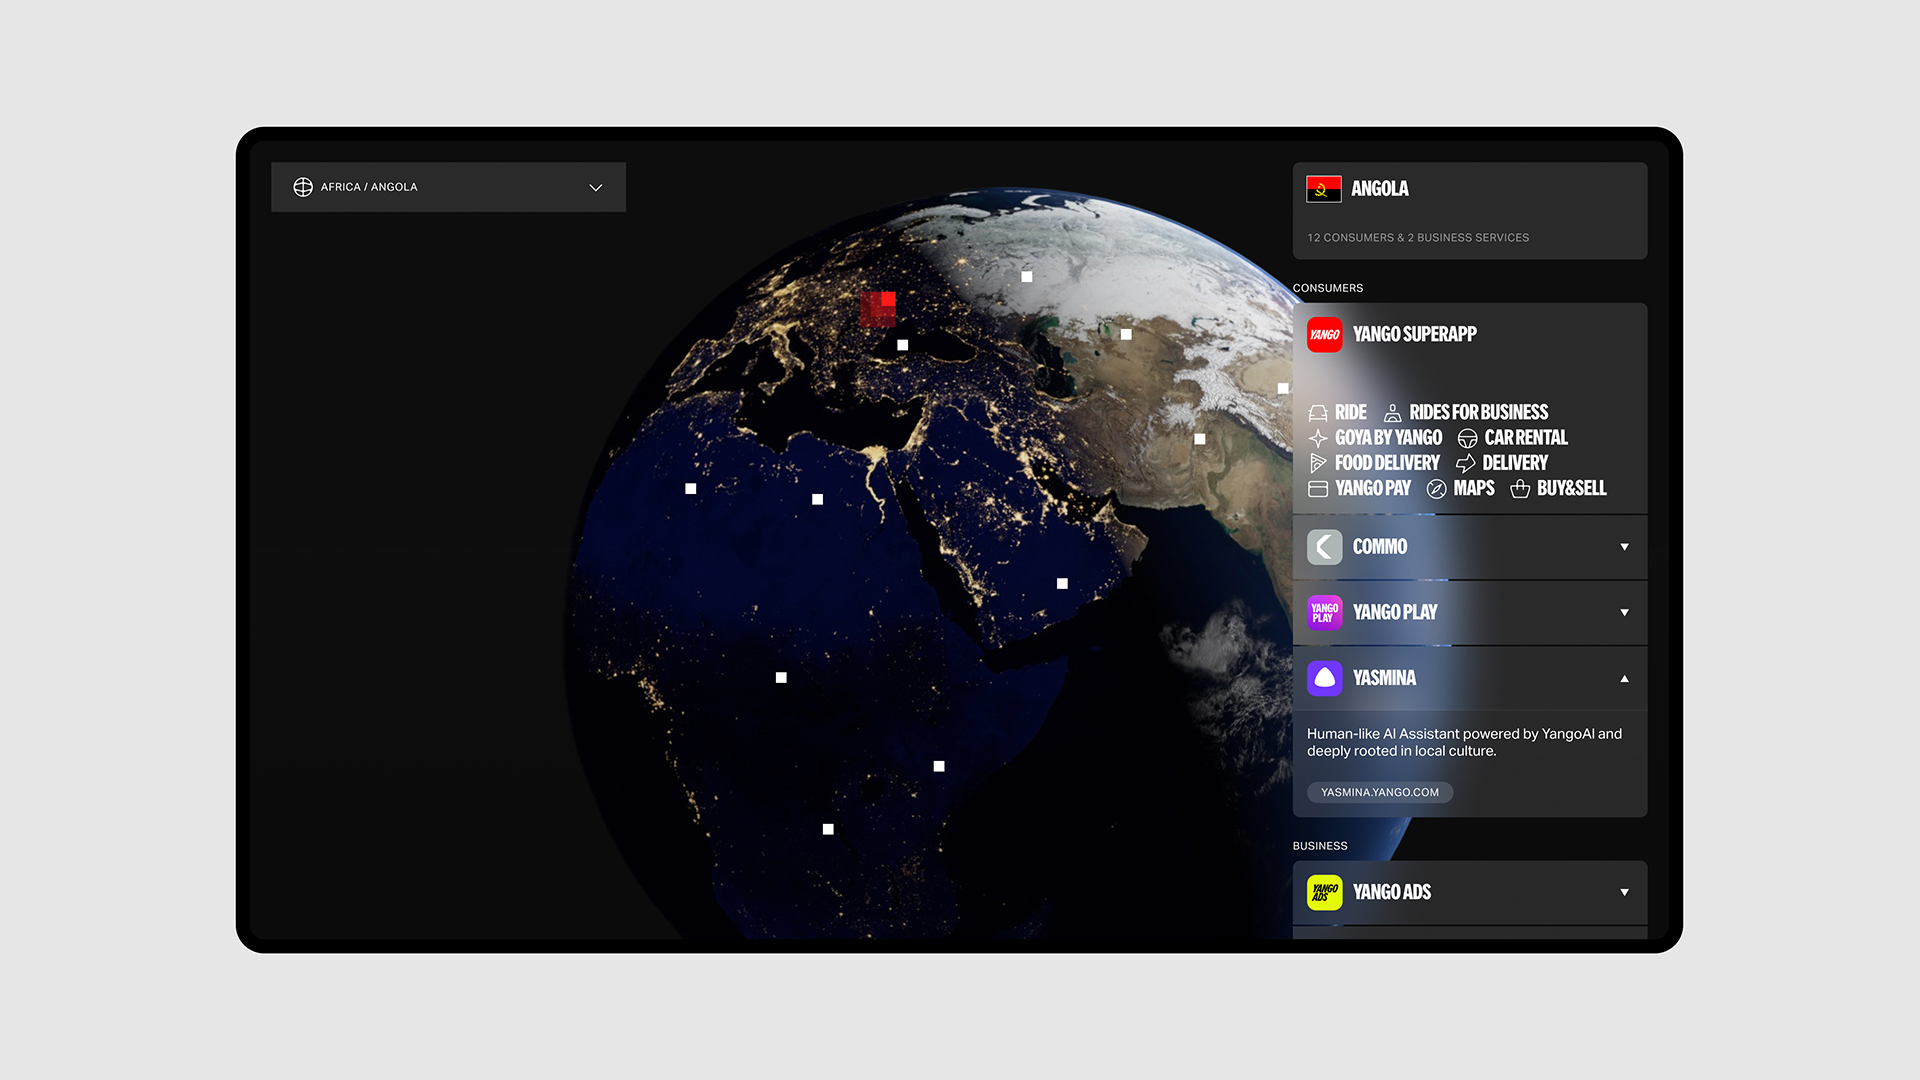This screenshot has height=1080, width=1920.
Task: Click the Buy&Sell basket icon
Action: 1520,489
